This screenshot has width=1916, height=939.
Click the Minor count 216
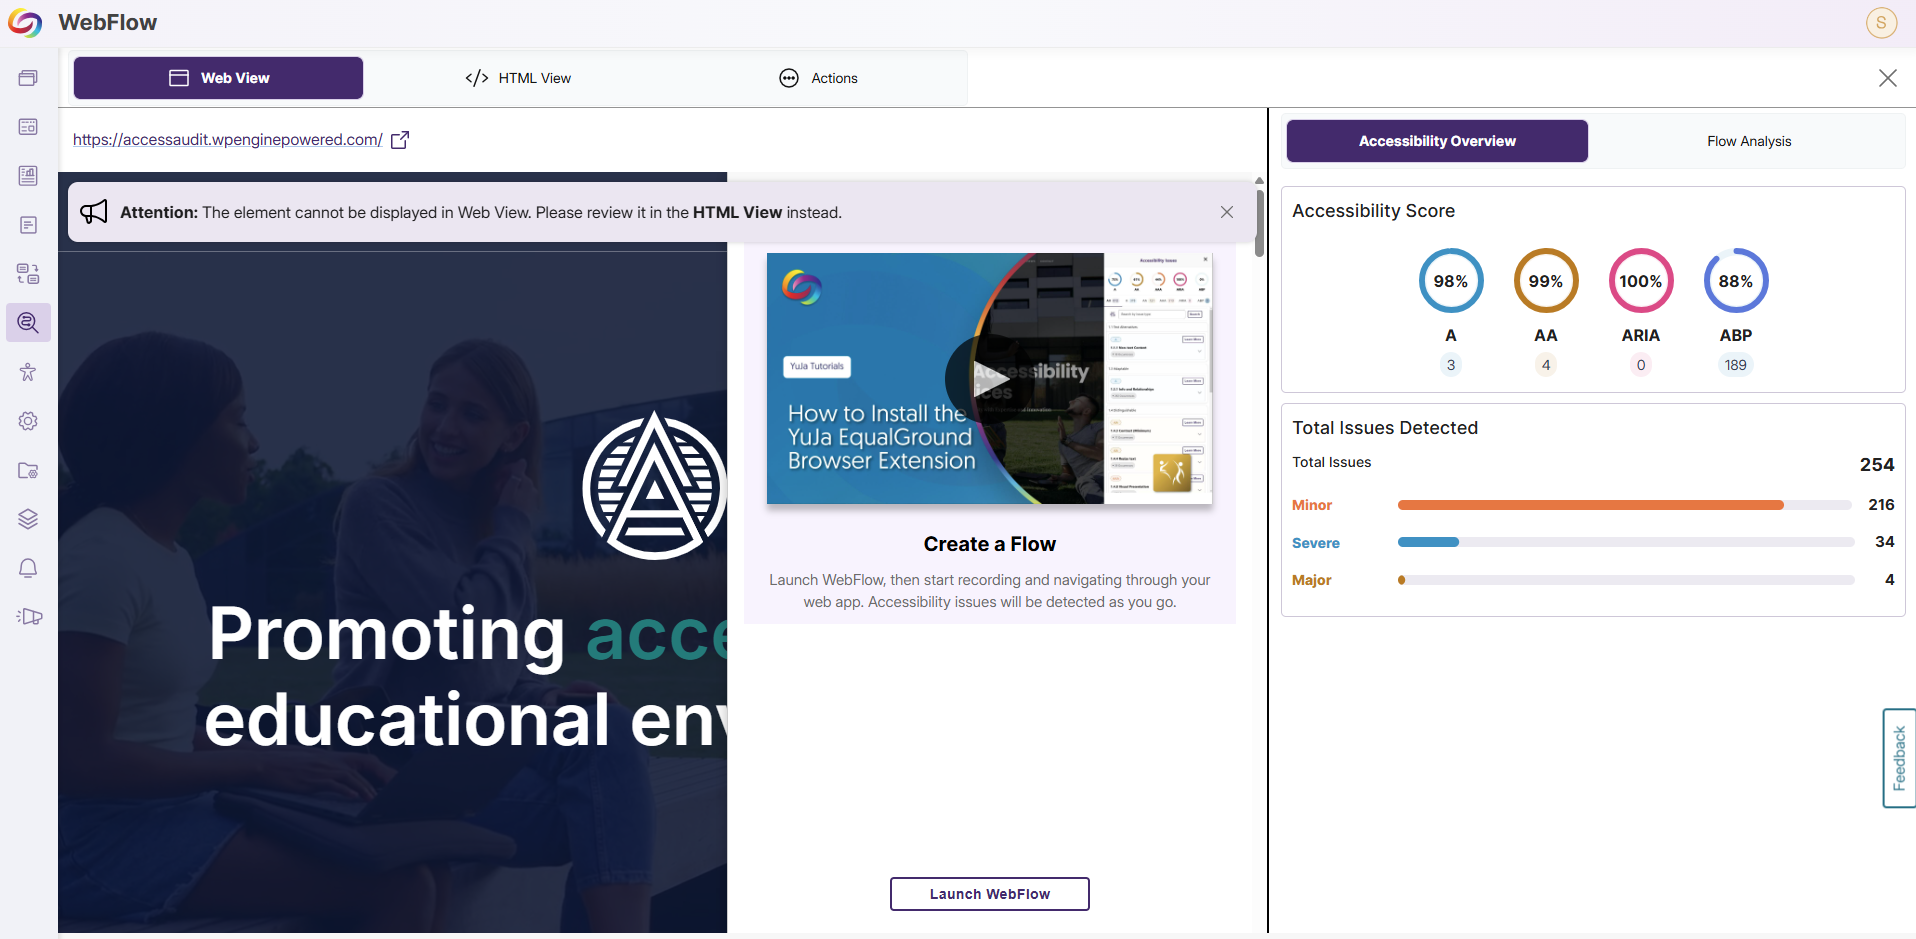coord(1881,505)
